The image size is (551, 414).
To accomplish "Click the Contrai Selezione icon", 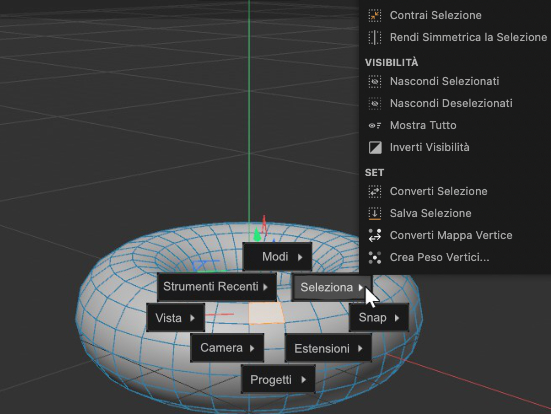I will [x=375, y=15].
